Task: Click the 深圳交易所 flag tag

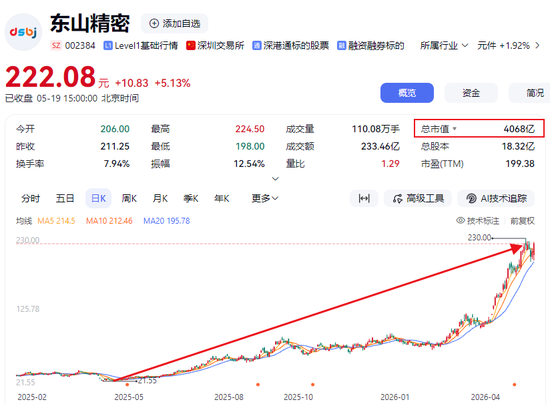Action: [x=215, y=46]
